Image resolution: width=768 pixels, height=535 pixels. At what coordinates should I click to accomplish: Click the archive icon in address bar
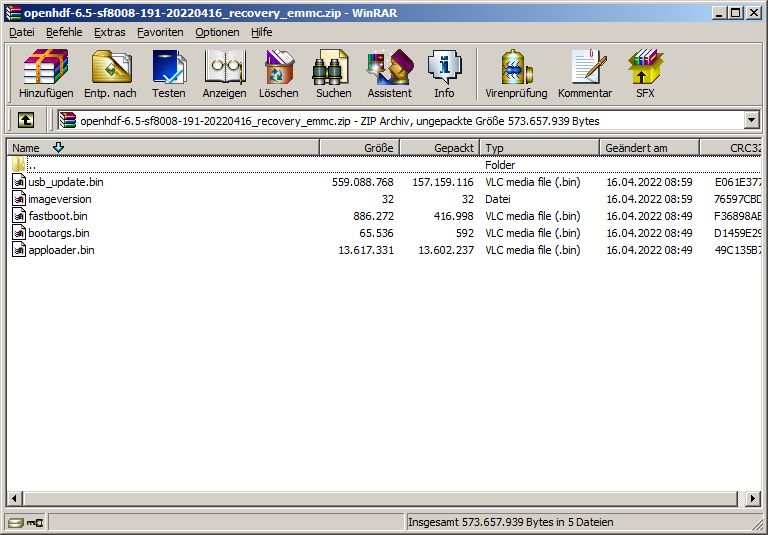[68, 121]
